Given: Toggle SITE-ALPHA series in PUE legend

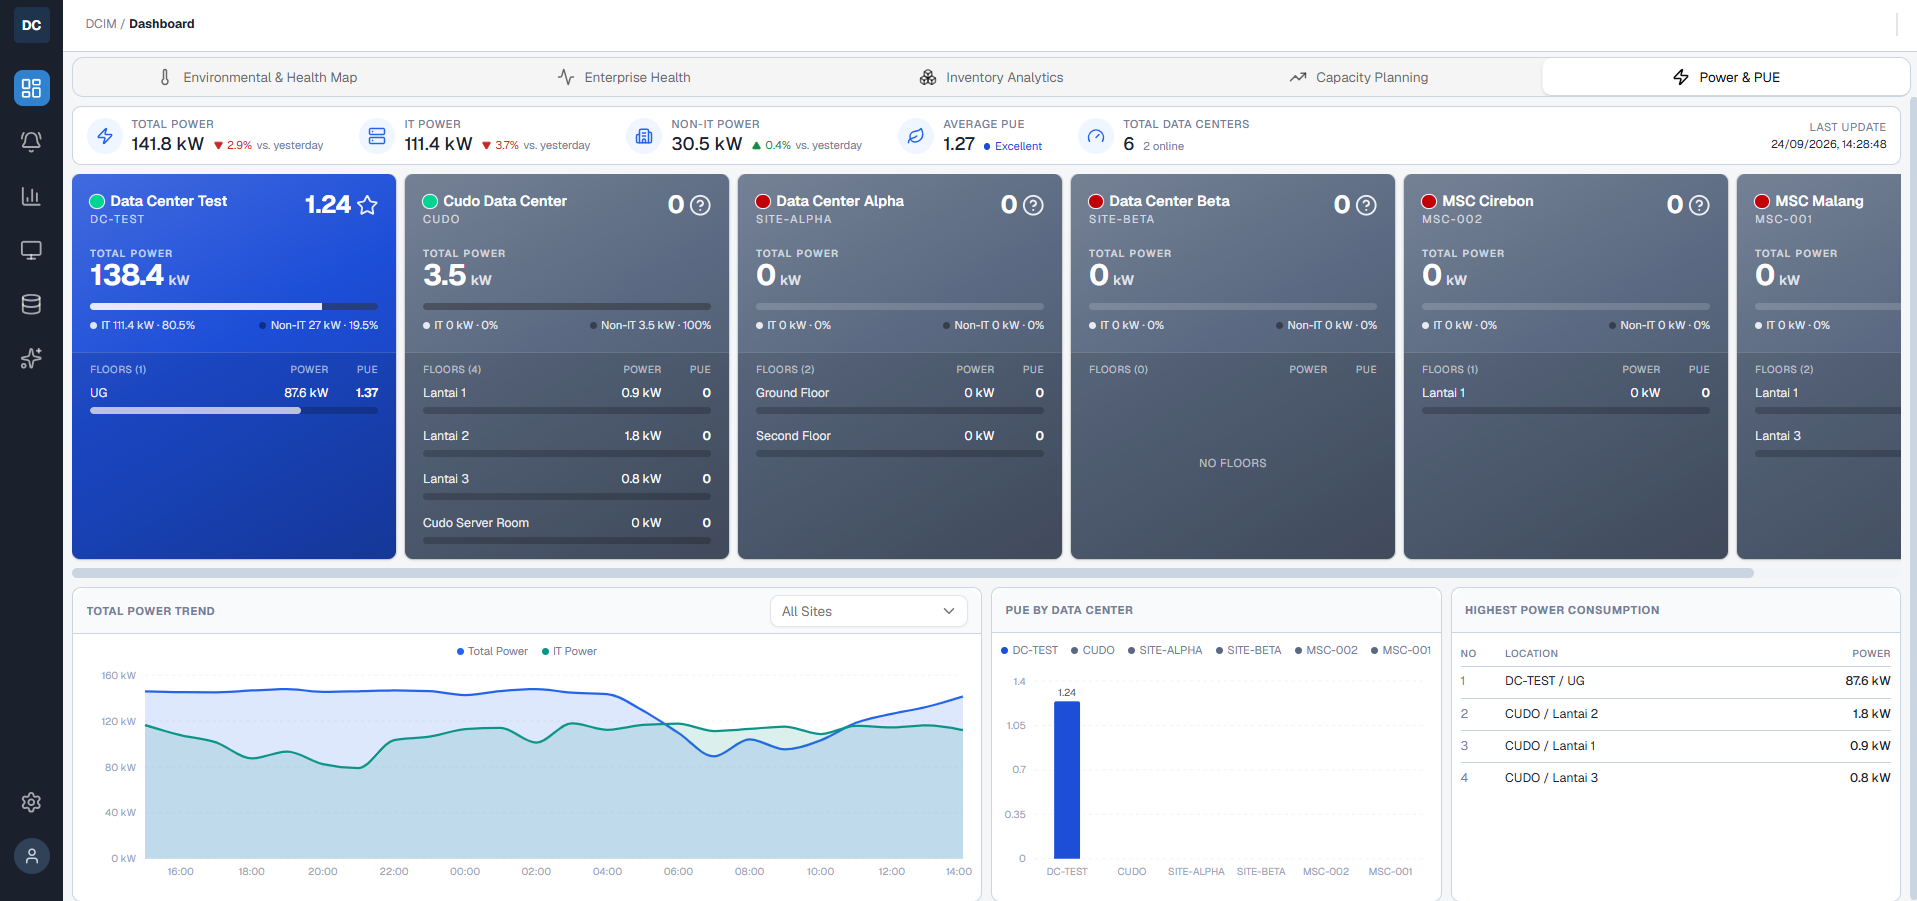Looking at the screenshot, I should (1165, 650).
